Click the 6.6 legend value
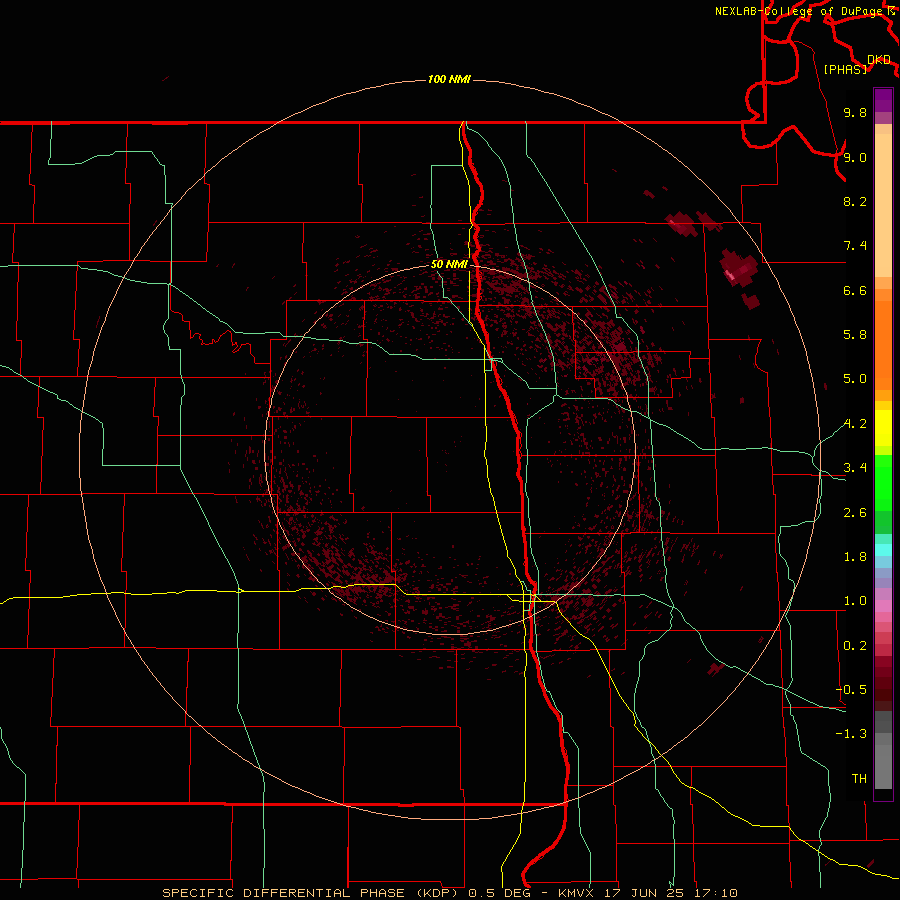 tap(855, 290)
